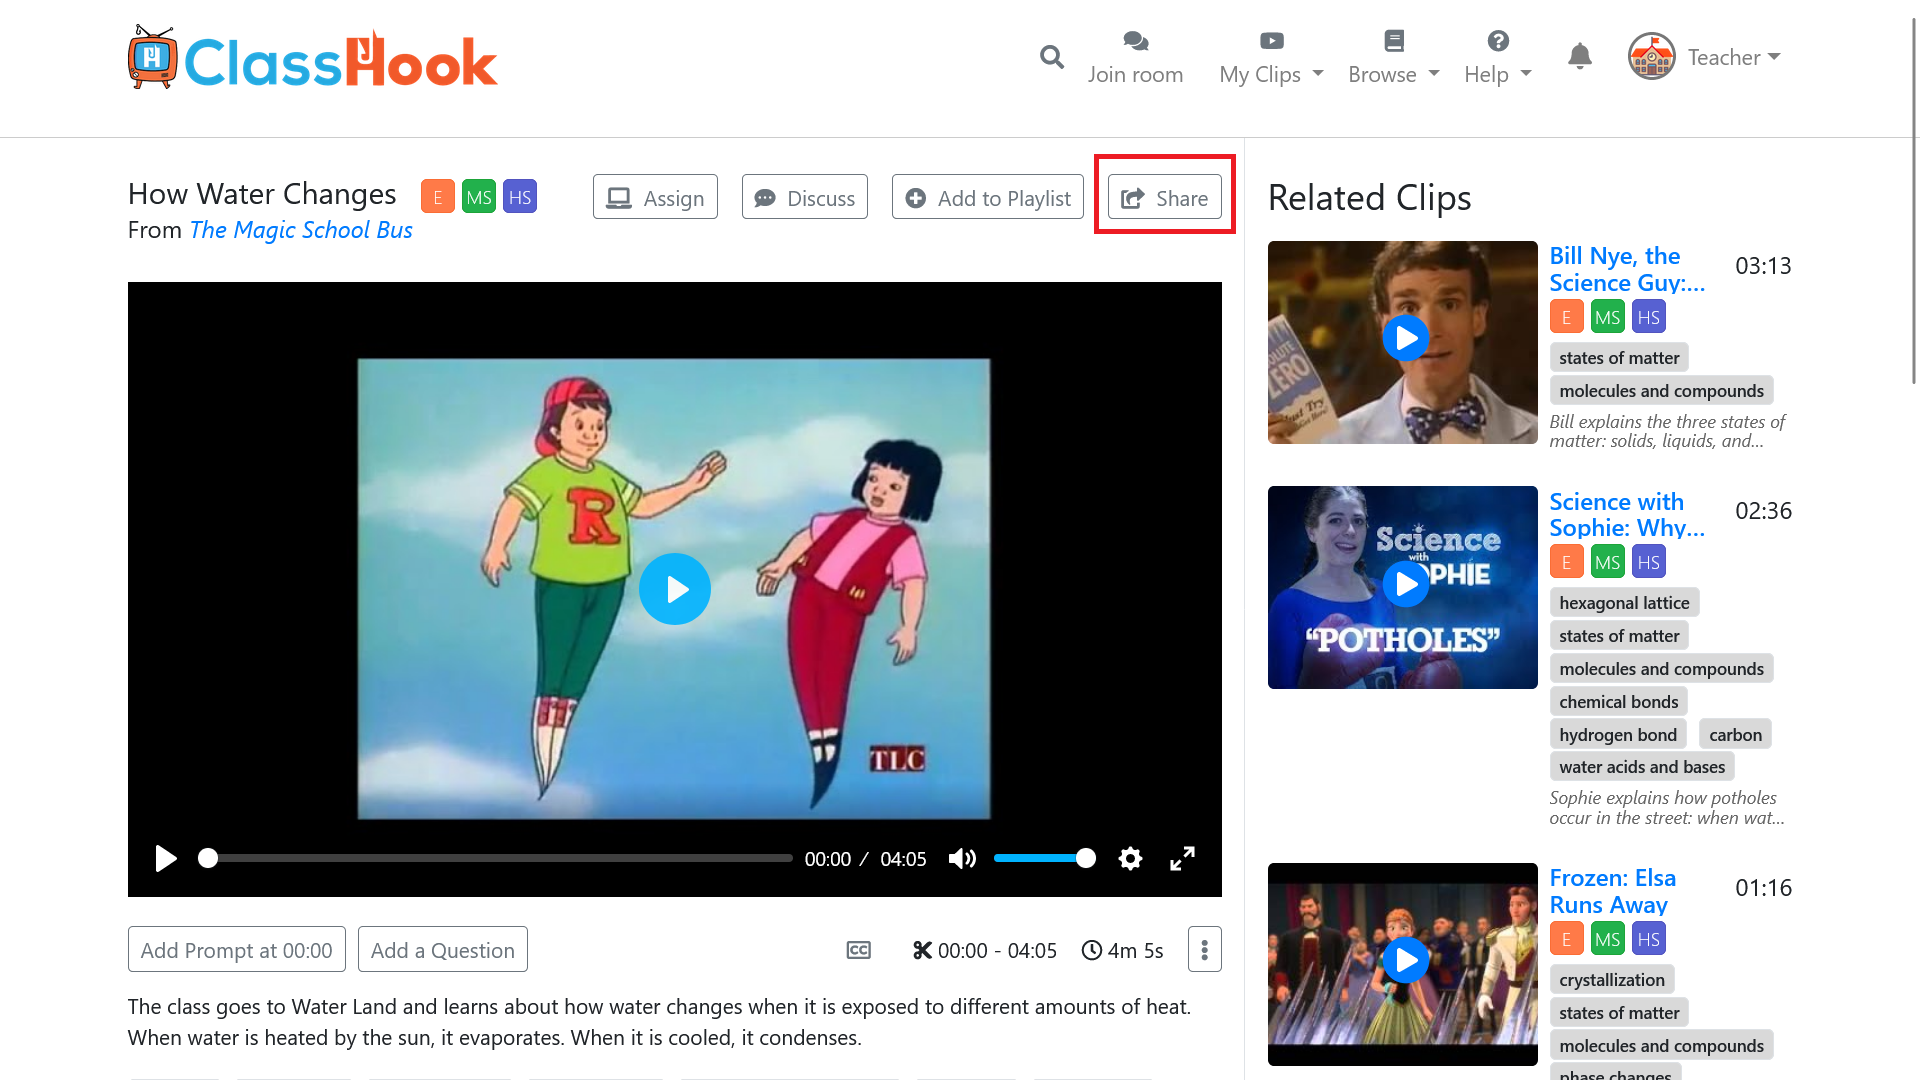
Task: Select water acids and bases tag
Action: click(1642, 766)
